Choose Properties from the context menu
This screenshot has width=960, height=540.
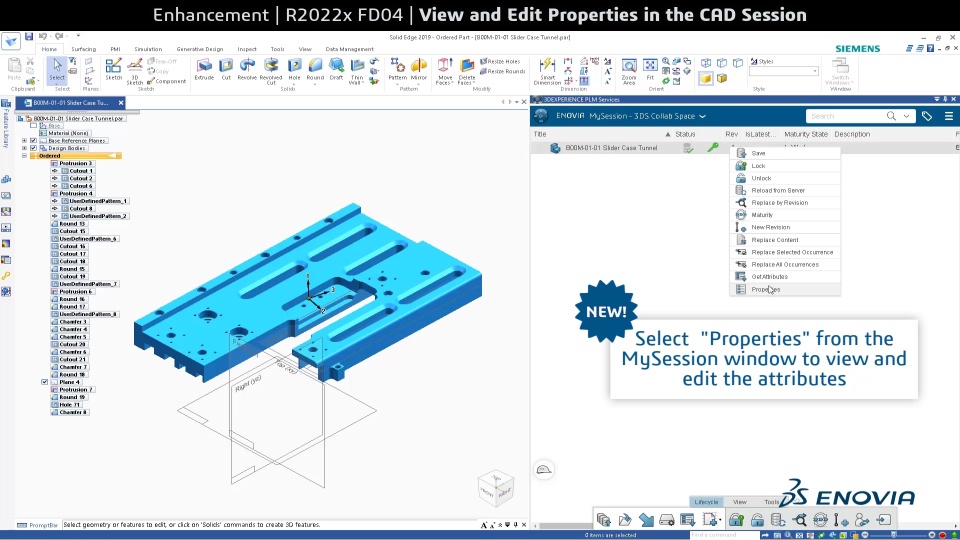(785, 290)
